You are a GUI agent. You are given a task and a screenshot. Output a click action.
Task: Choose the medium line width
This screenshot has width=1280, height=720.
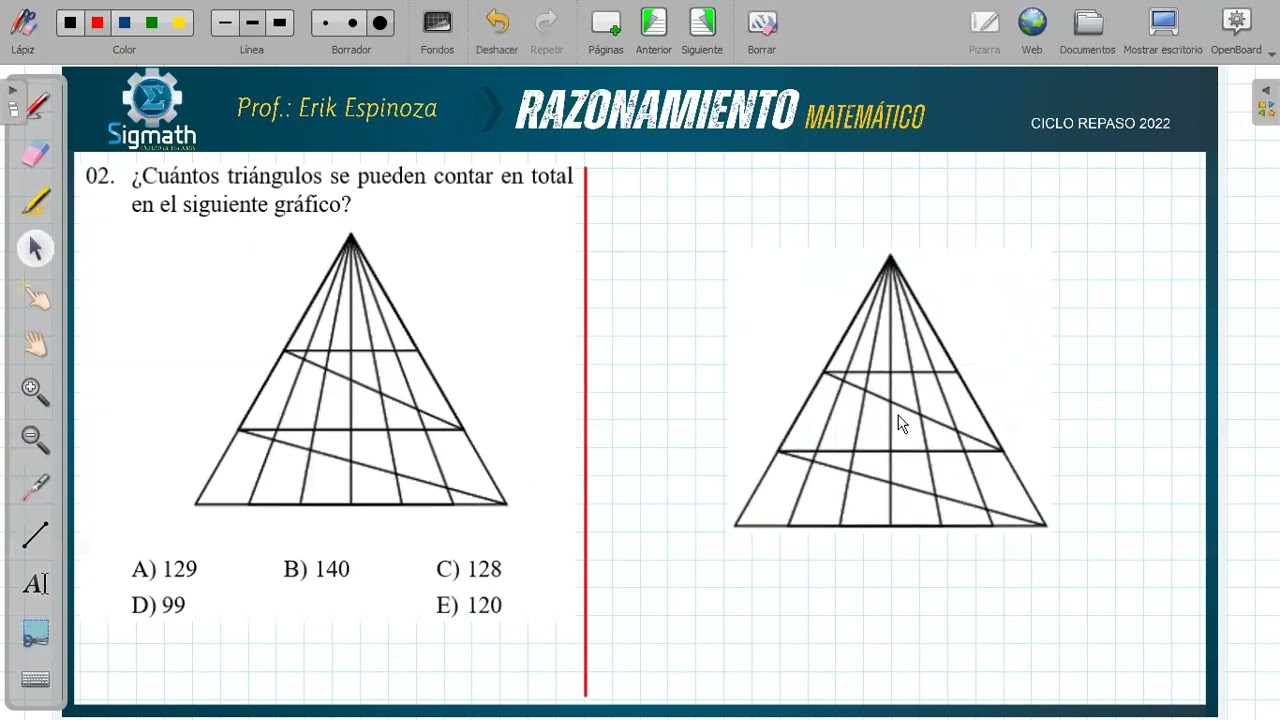(252, 23)
